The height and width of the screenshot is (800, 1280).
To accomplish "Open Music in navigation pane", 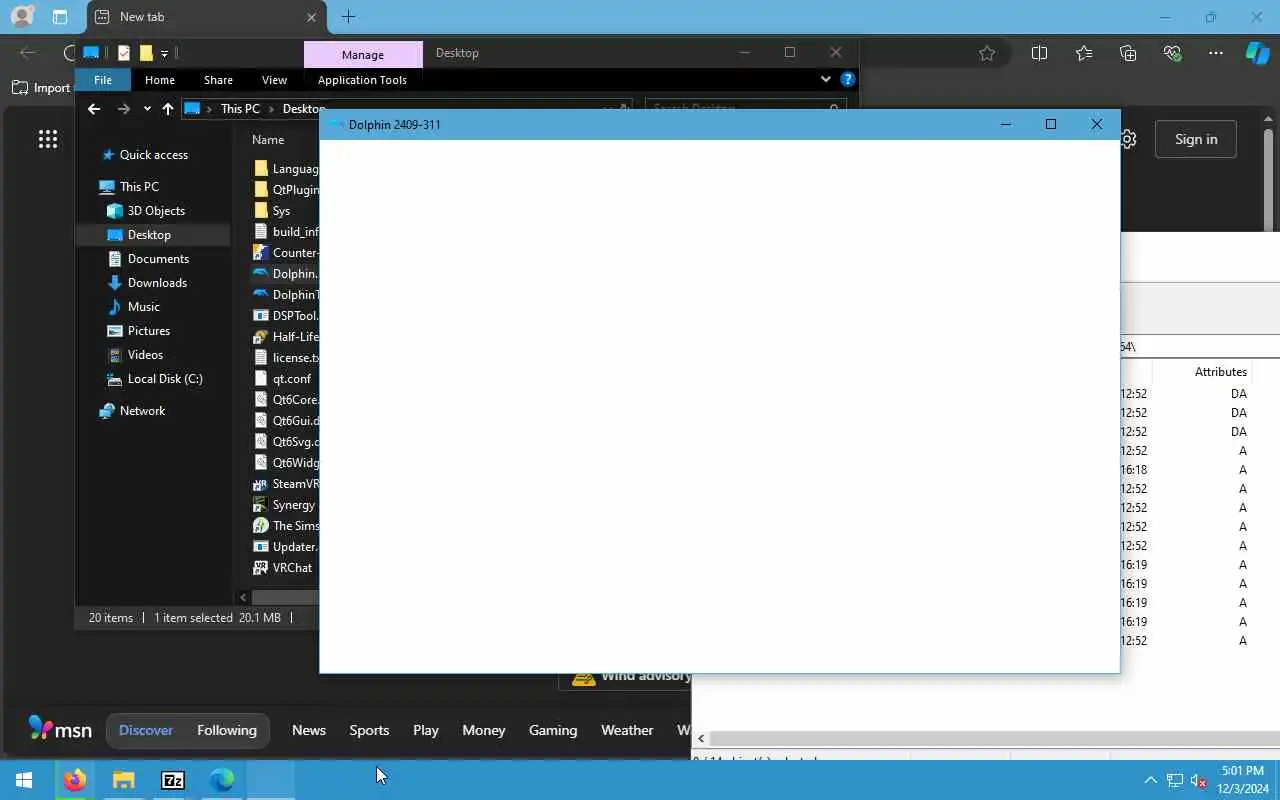I will pos(143,307).
